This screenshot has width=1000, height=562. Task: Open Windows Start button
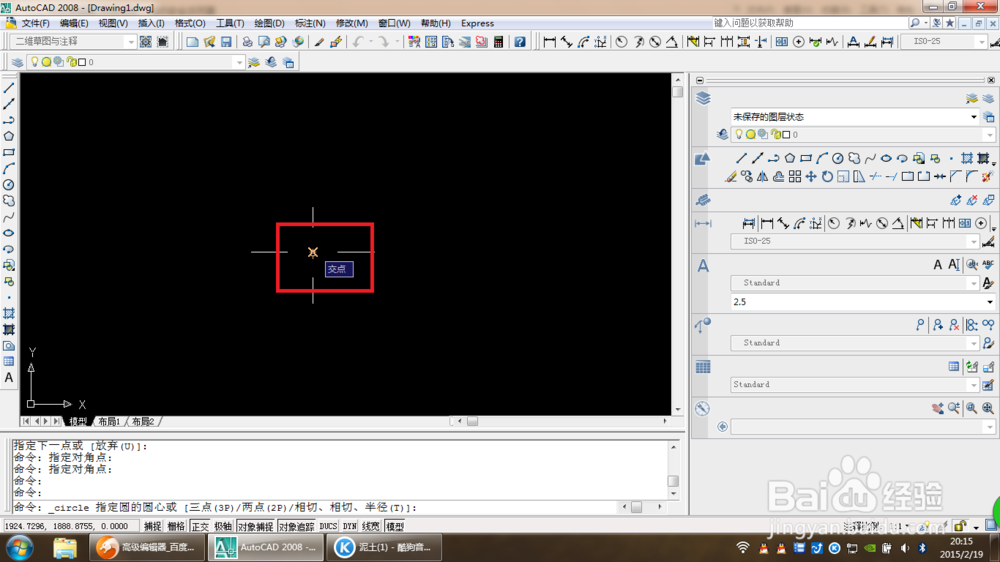[x=20, y=547]
